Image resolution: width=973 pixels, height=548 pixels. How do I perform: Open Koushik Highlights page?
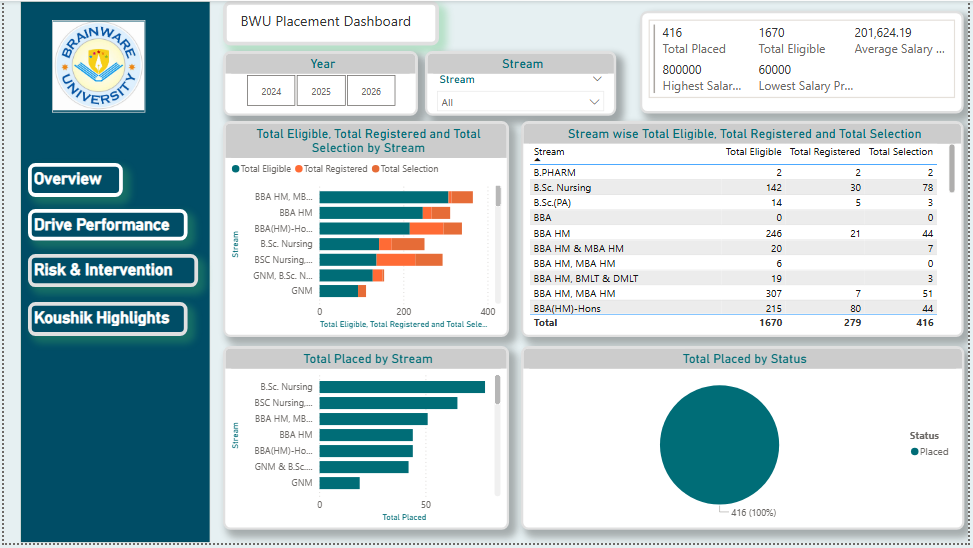tap(107, 318)
